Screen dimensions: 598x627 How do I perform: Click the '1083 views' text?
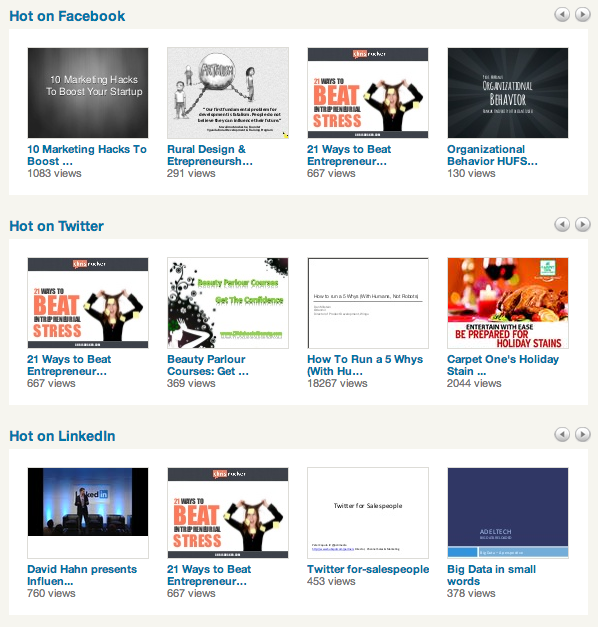coord(54,173)
